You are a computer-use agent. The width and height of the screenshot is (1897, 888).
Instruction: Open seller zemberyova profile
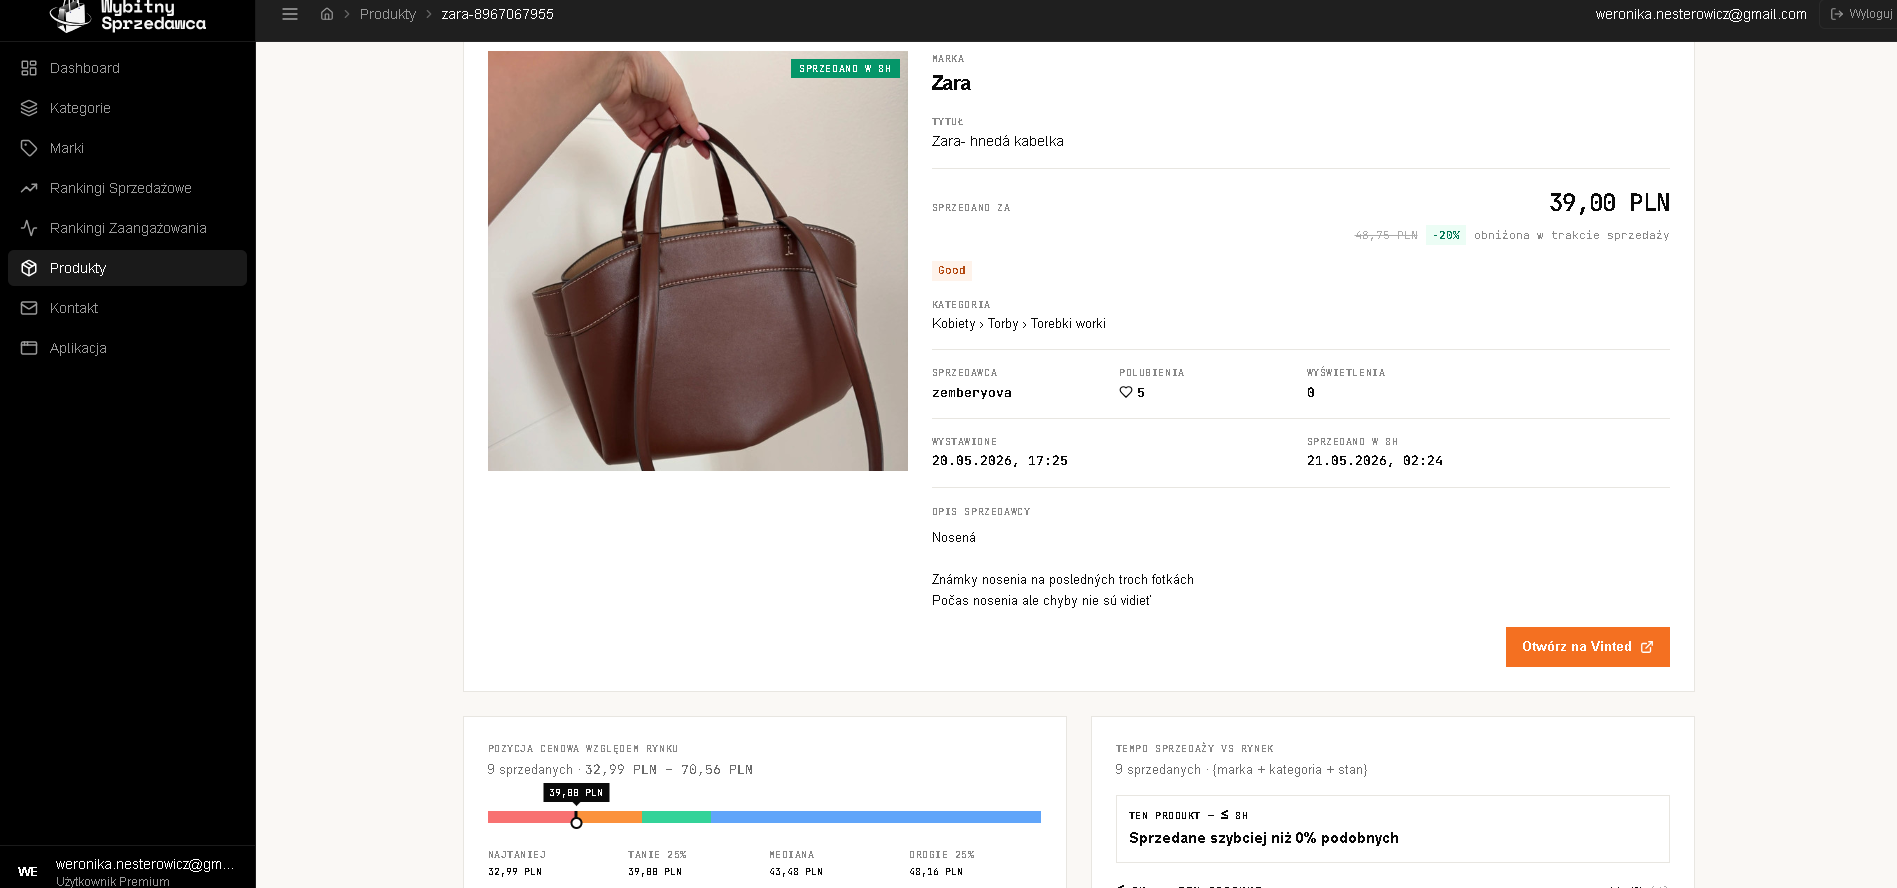pos(972,393)
